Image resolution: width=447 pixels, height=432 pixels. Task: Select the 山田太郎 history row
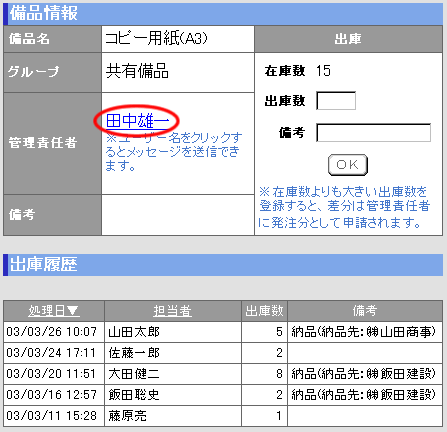[223, 332]
